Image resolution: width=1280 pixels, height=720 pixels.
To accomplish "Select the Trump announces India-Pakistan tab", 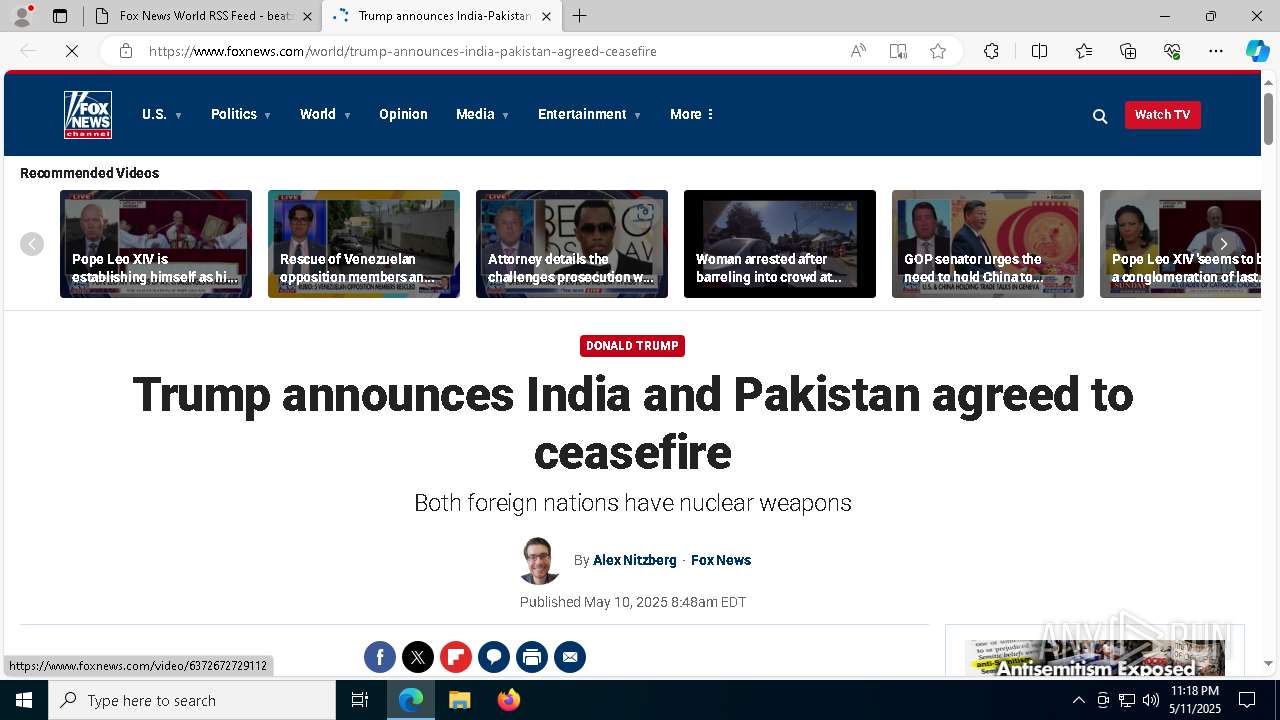I will (x=444, y=16).
